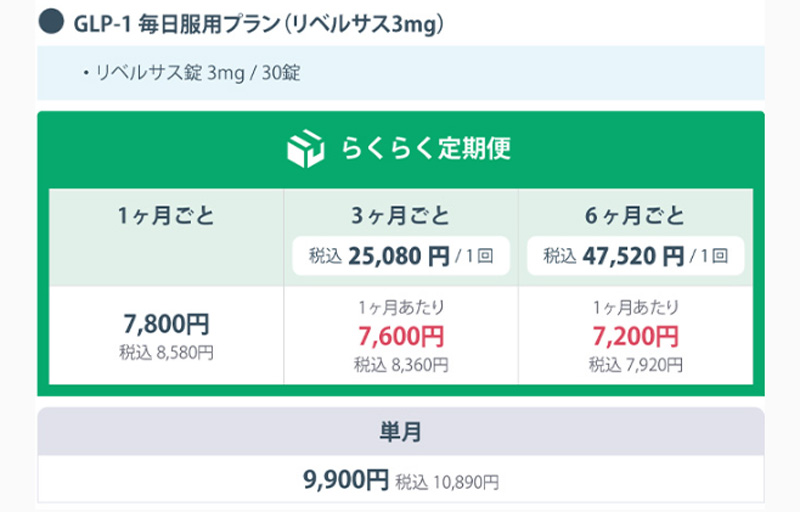Select the 6ヶ月ごと plan header

[x=635, y=216]
